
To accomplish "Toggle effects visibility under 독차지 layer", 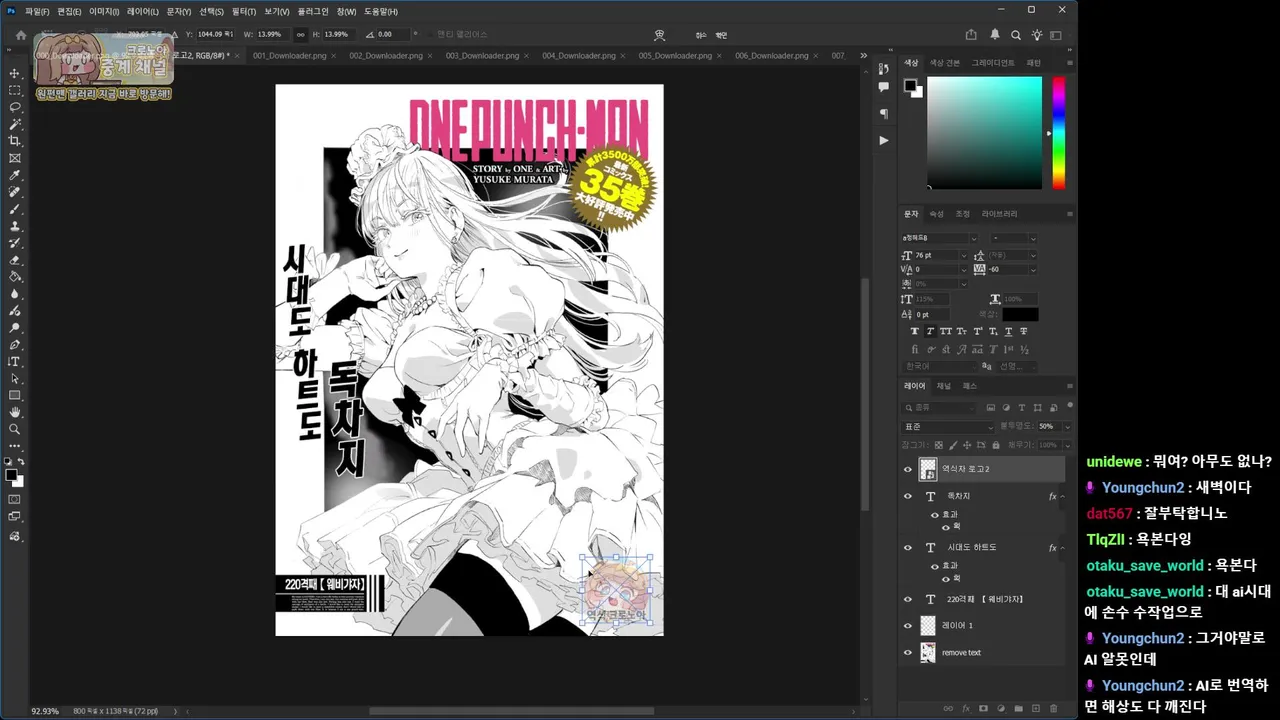I will click(935, 515).
